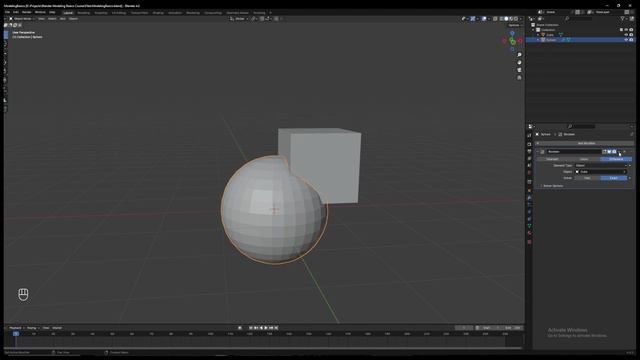Select the Union boolean operation
This screenshot has height=360, width=640.
584,159
